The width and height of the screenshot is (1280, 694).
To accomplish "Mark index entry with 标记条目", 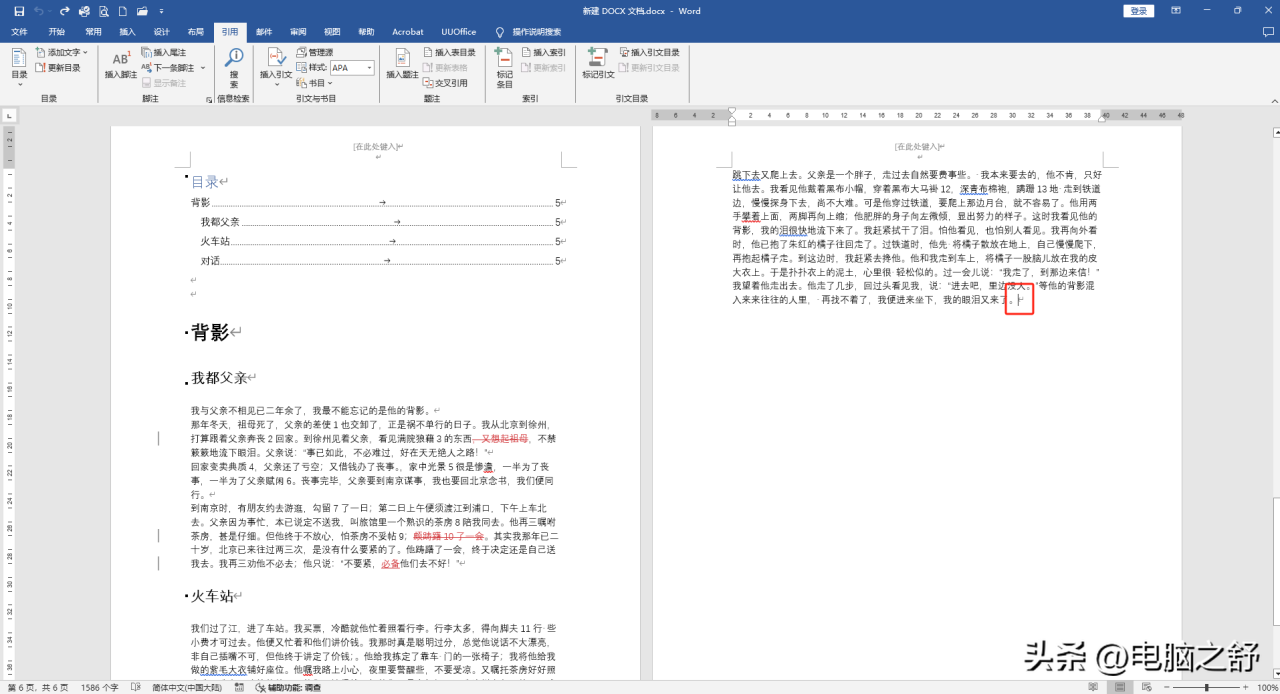I will [505, 68].
